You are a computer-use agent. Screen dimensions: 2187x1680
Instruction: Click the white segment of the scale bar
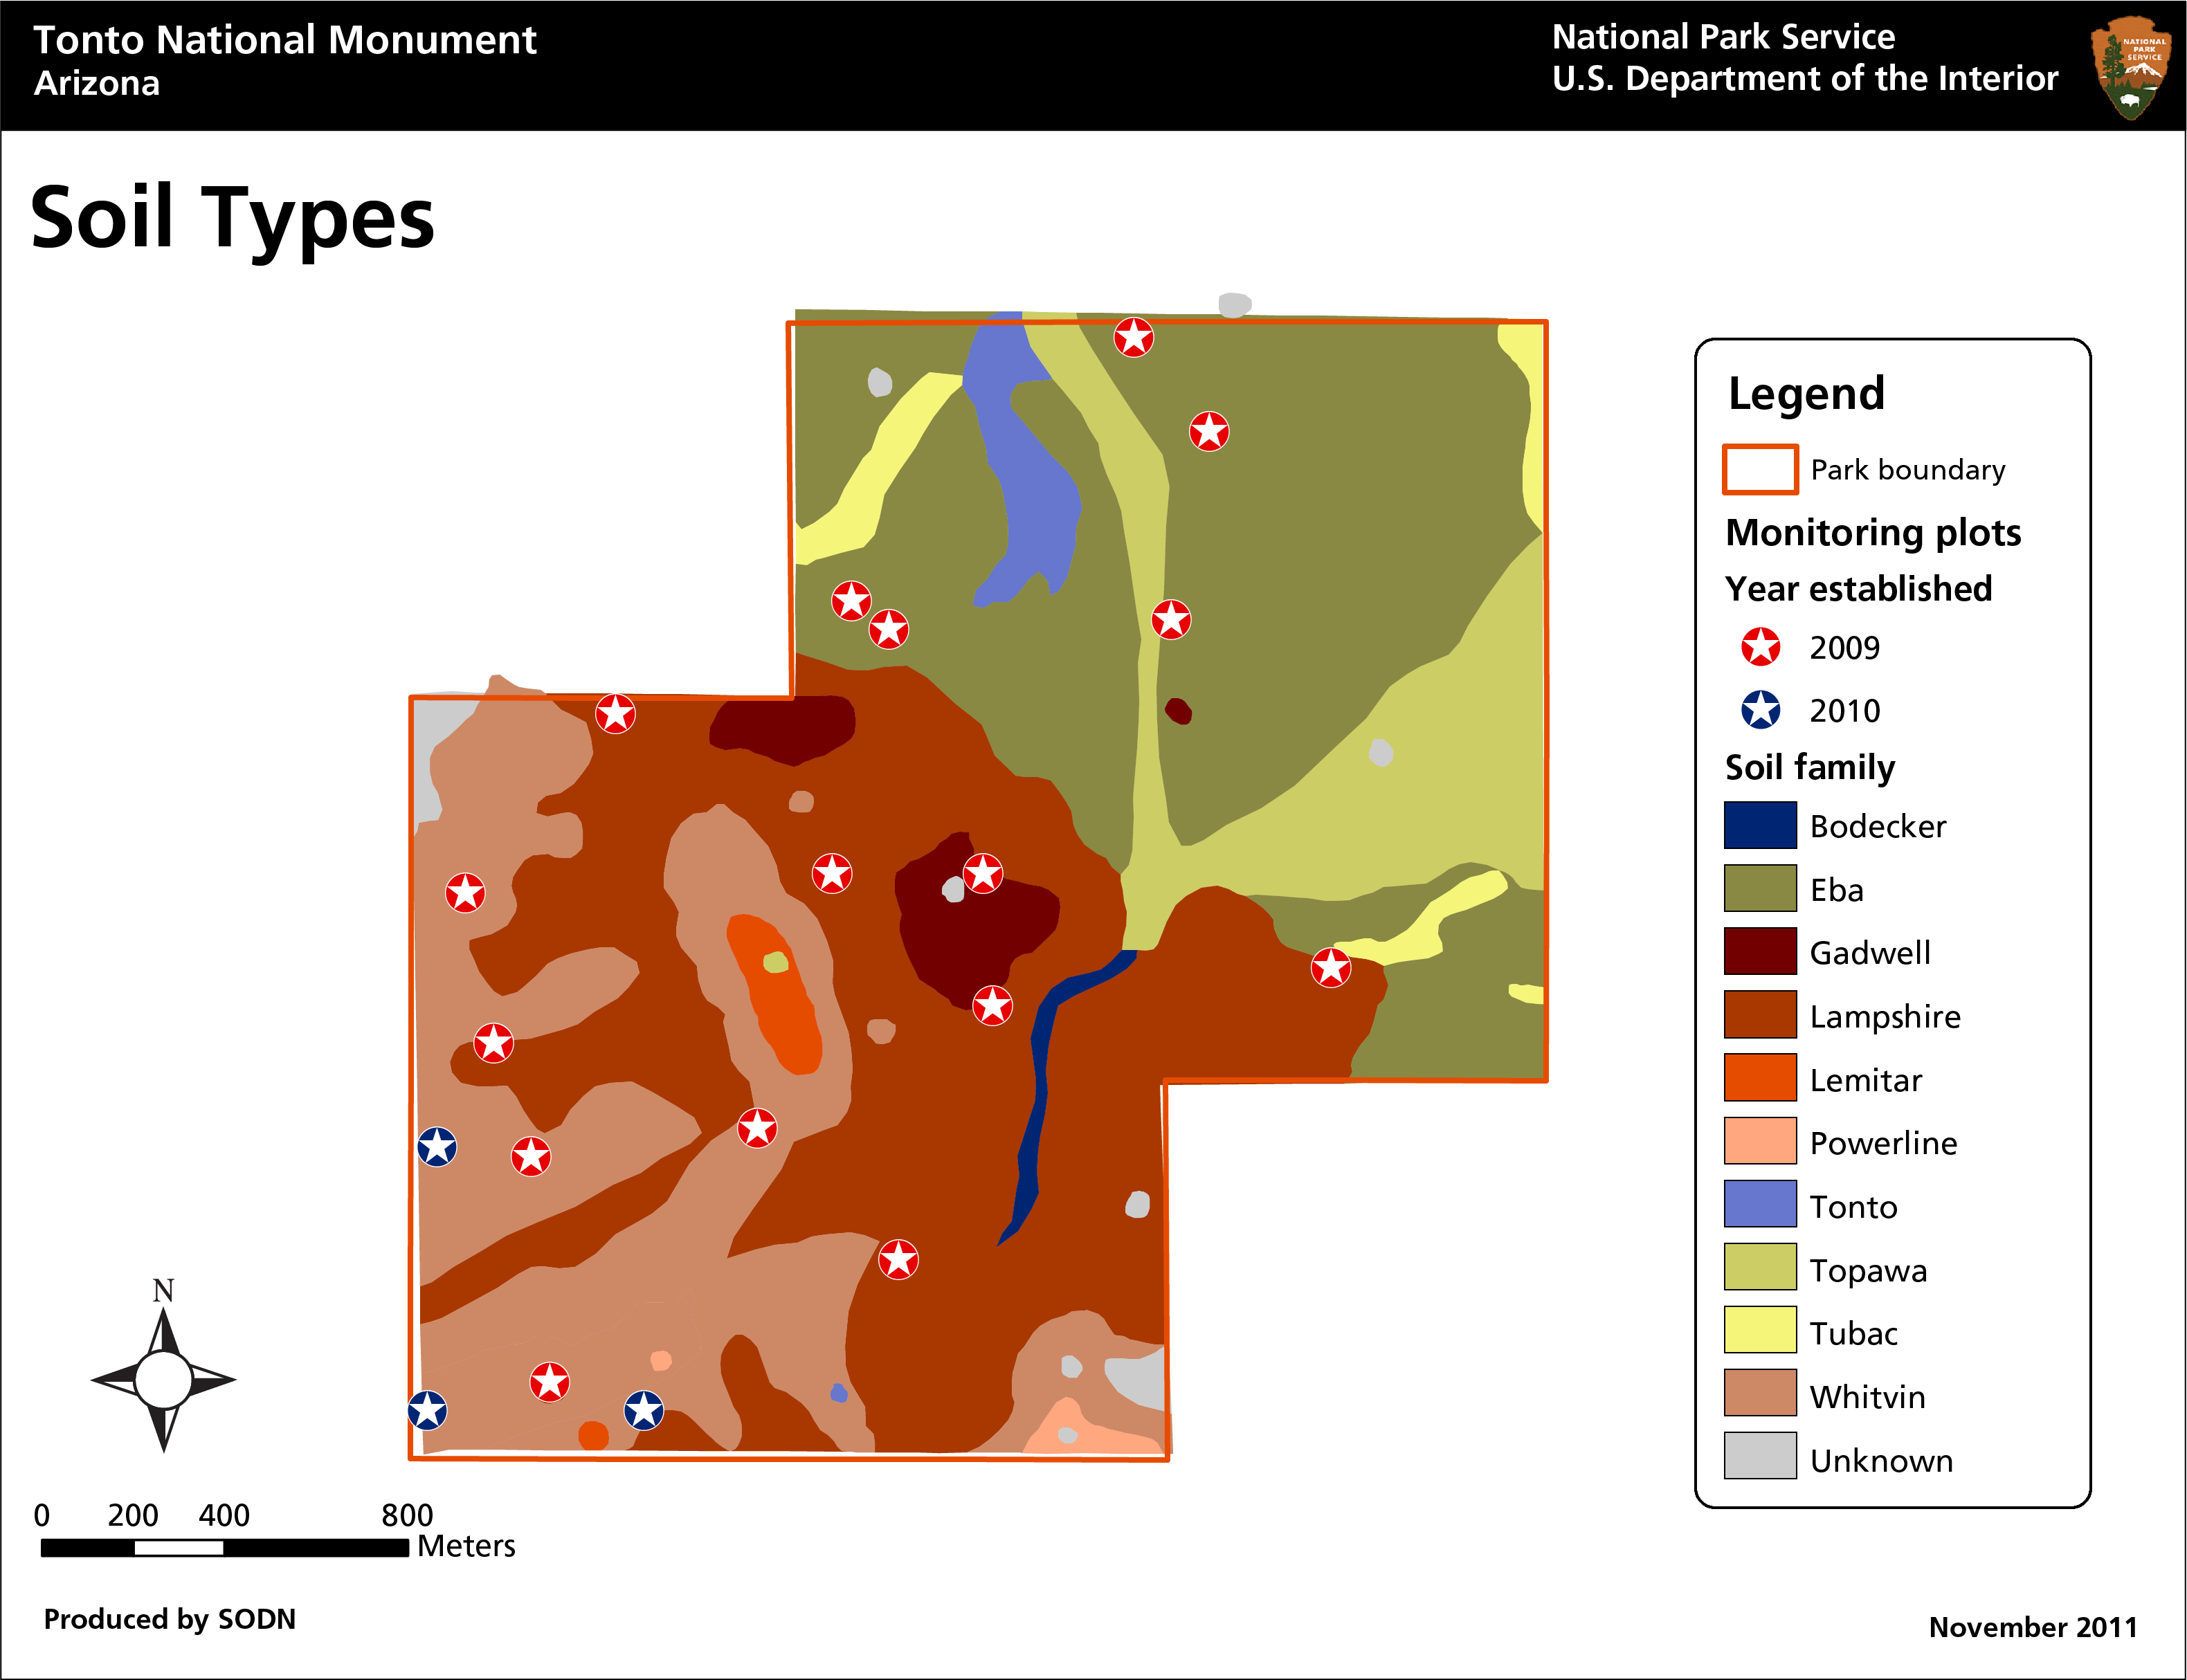178,1548
